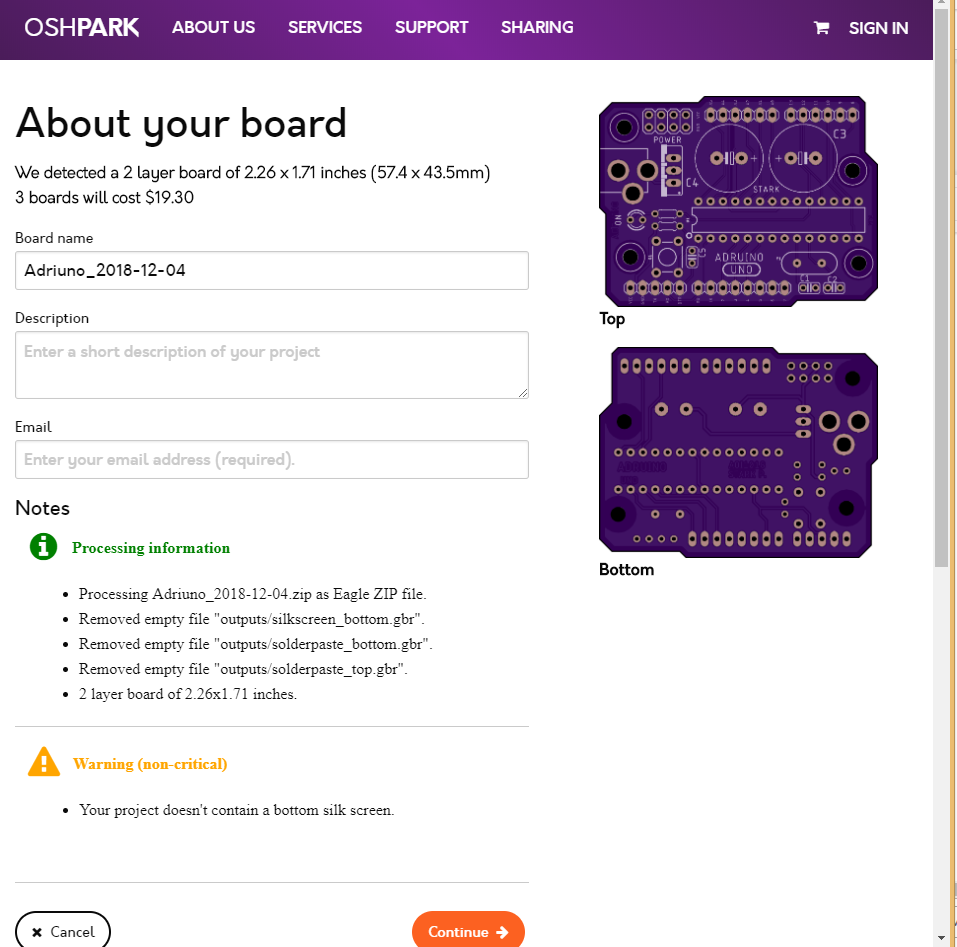The image size is (957, 947).
Task: Open the About Us menu
Action: [x=213, y=28]
